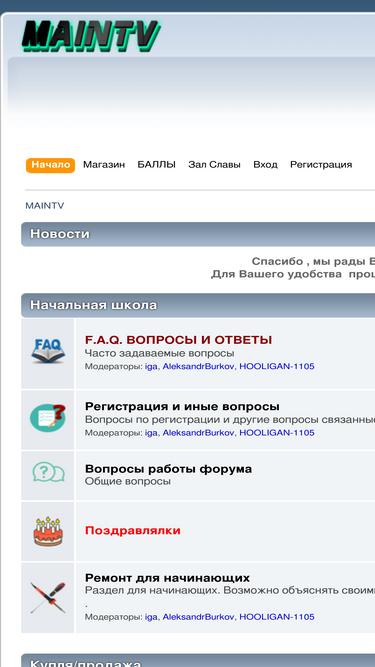The height and width of the screenshot is (667, 375).
Task: Click the question-mark speech bubbles icon
Action: tap(48, 472)
